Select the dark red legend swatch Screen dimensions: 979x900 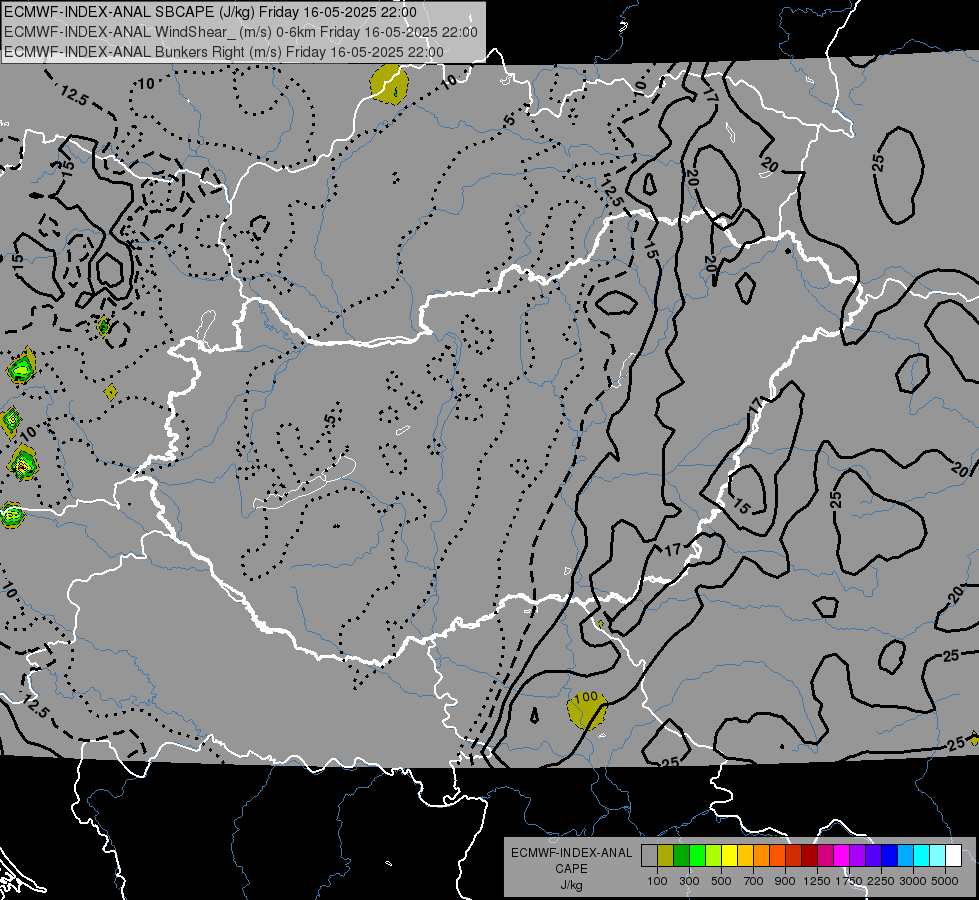coord(810,856)
